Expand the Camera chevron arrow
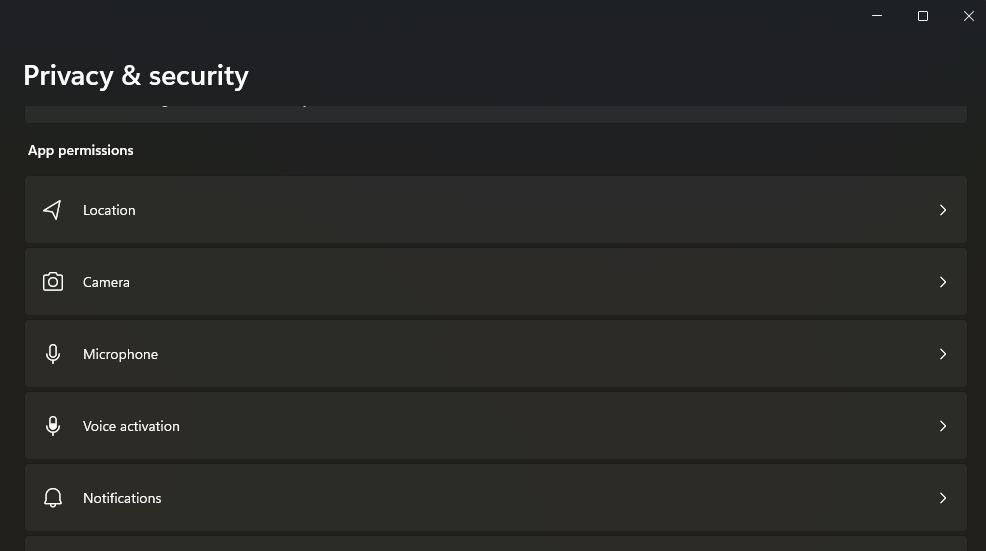The image size is (986, 551). pos(942,282)
